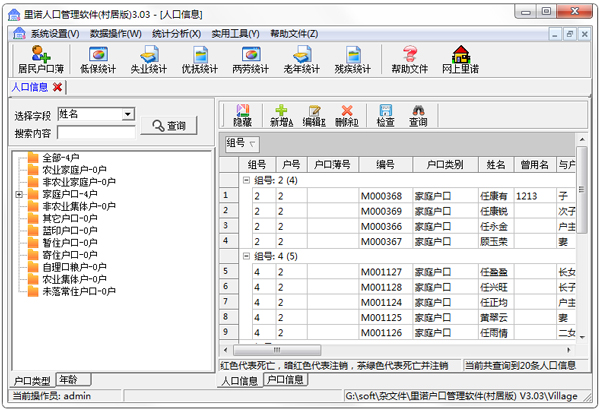Close the 人口信息 tab with red X
Screen dimensions: 600x411
[57, 87]
